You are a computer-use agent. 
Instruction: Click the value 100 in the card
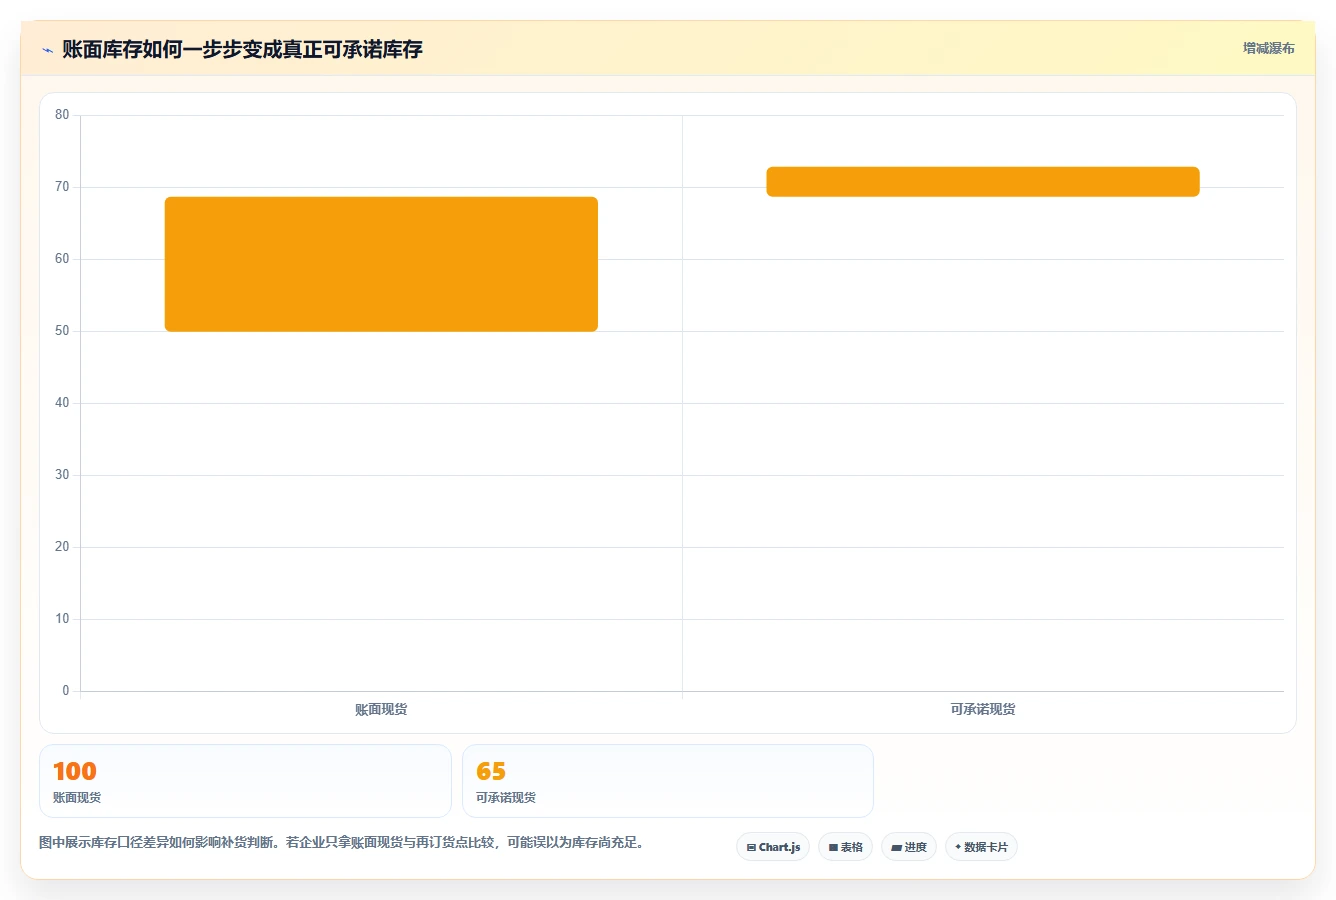pos(75,771)
